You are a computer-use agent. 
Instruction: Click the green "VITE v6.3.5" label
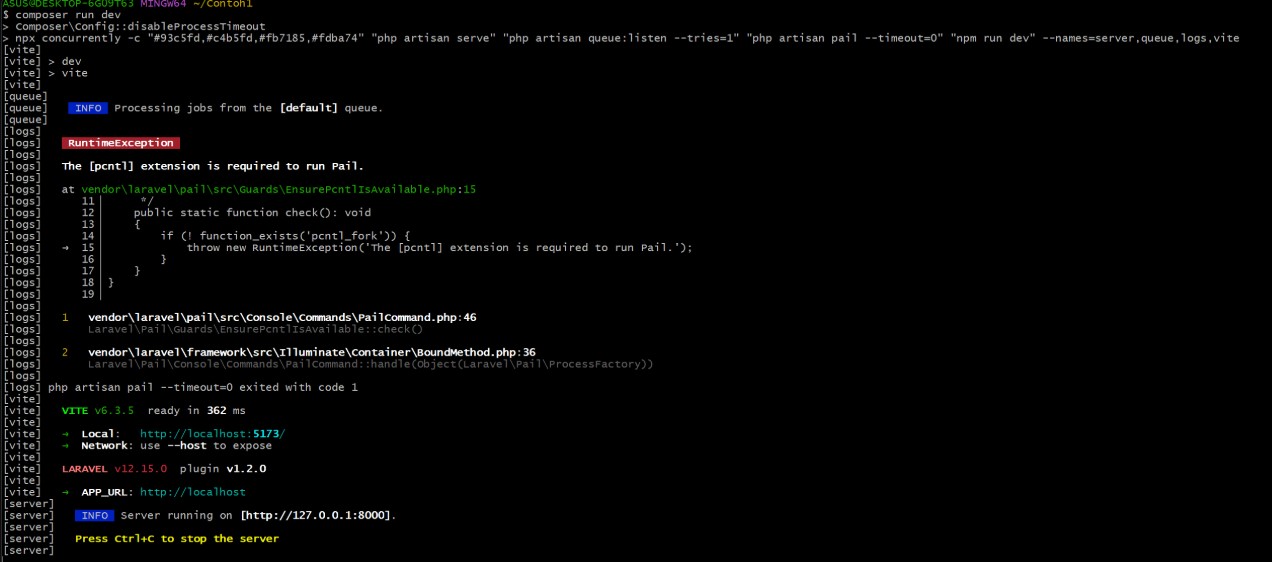tap(97, 411)
